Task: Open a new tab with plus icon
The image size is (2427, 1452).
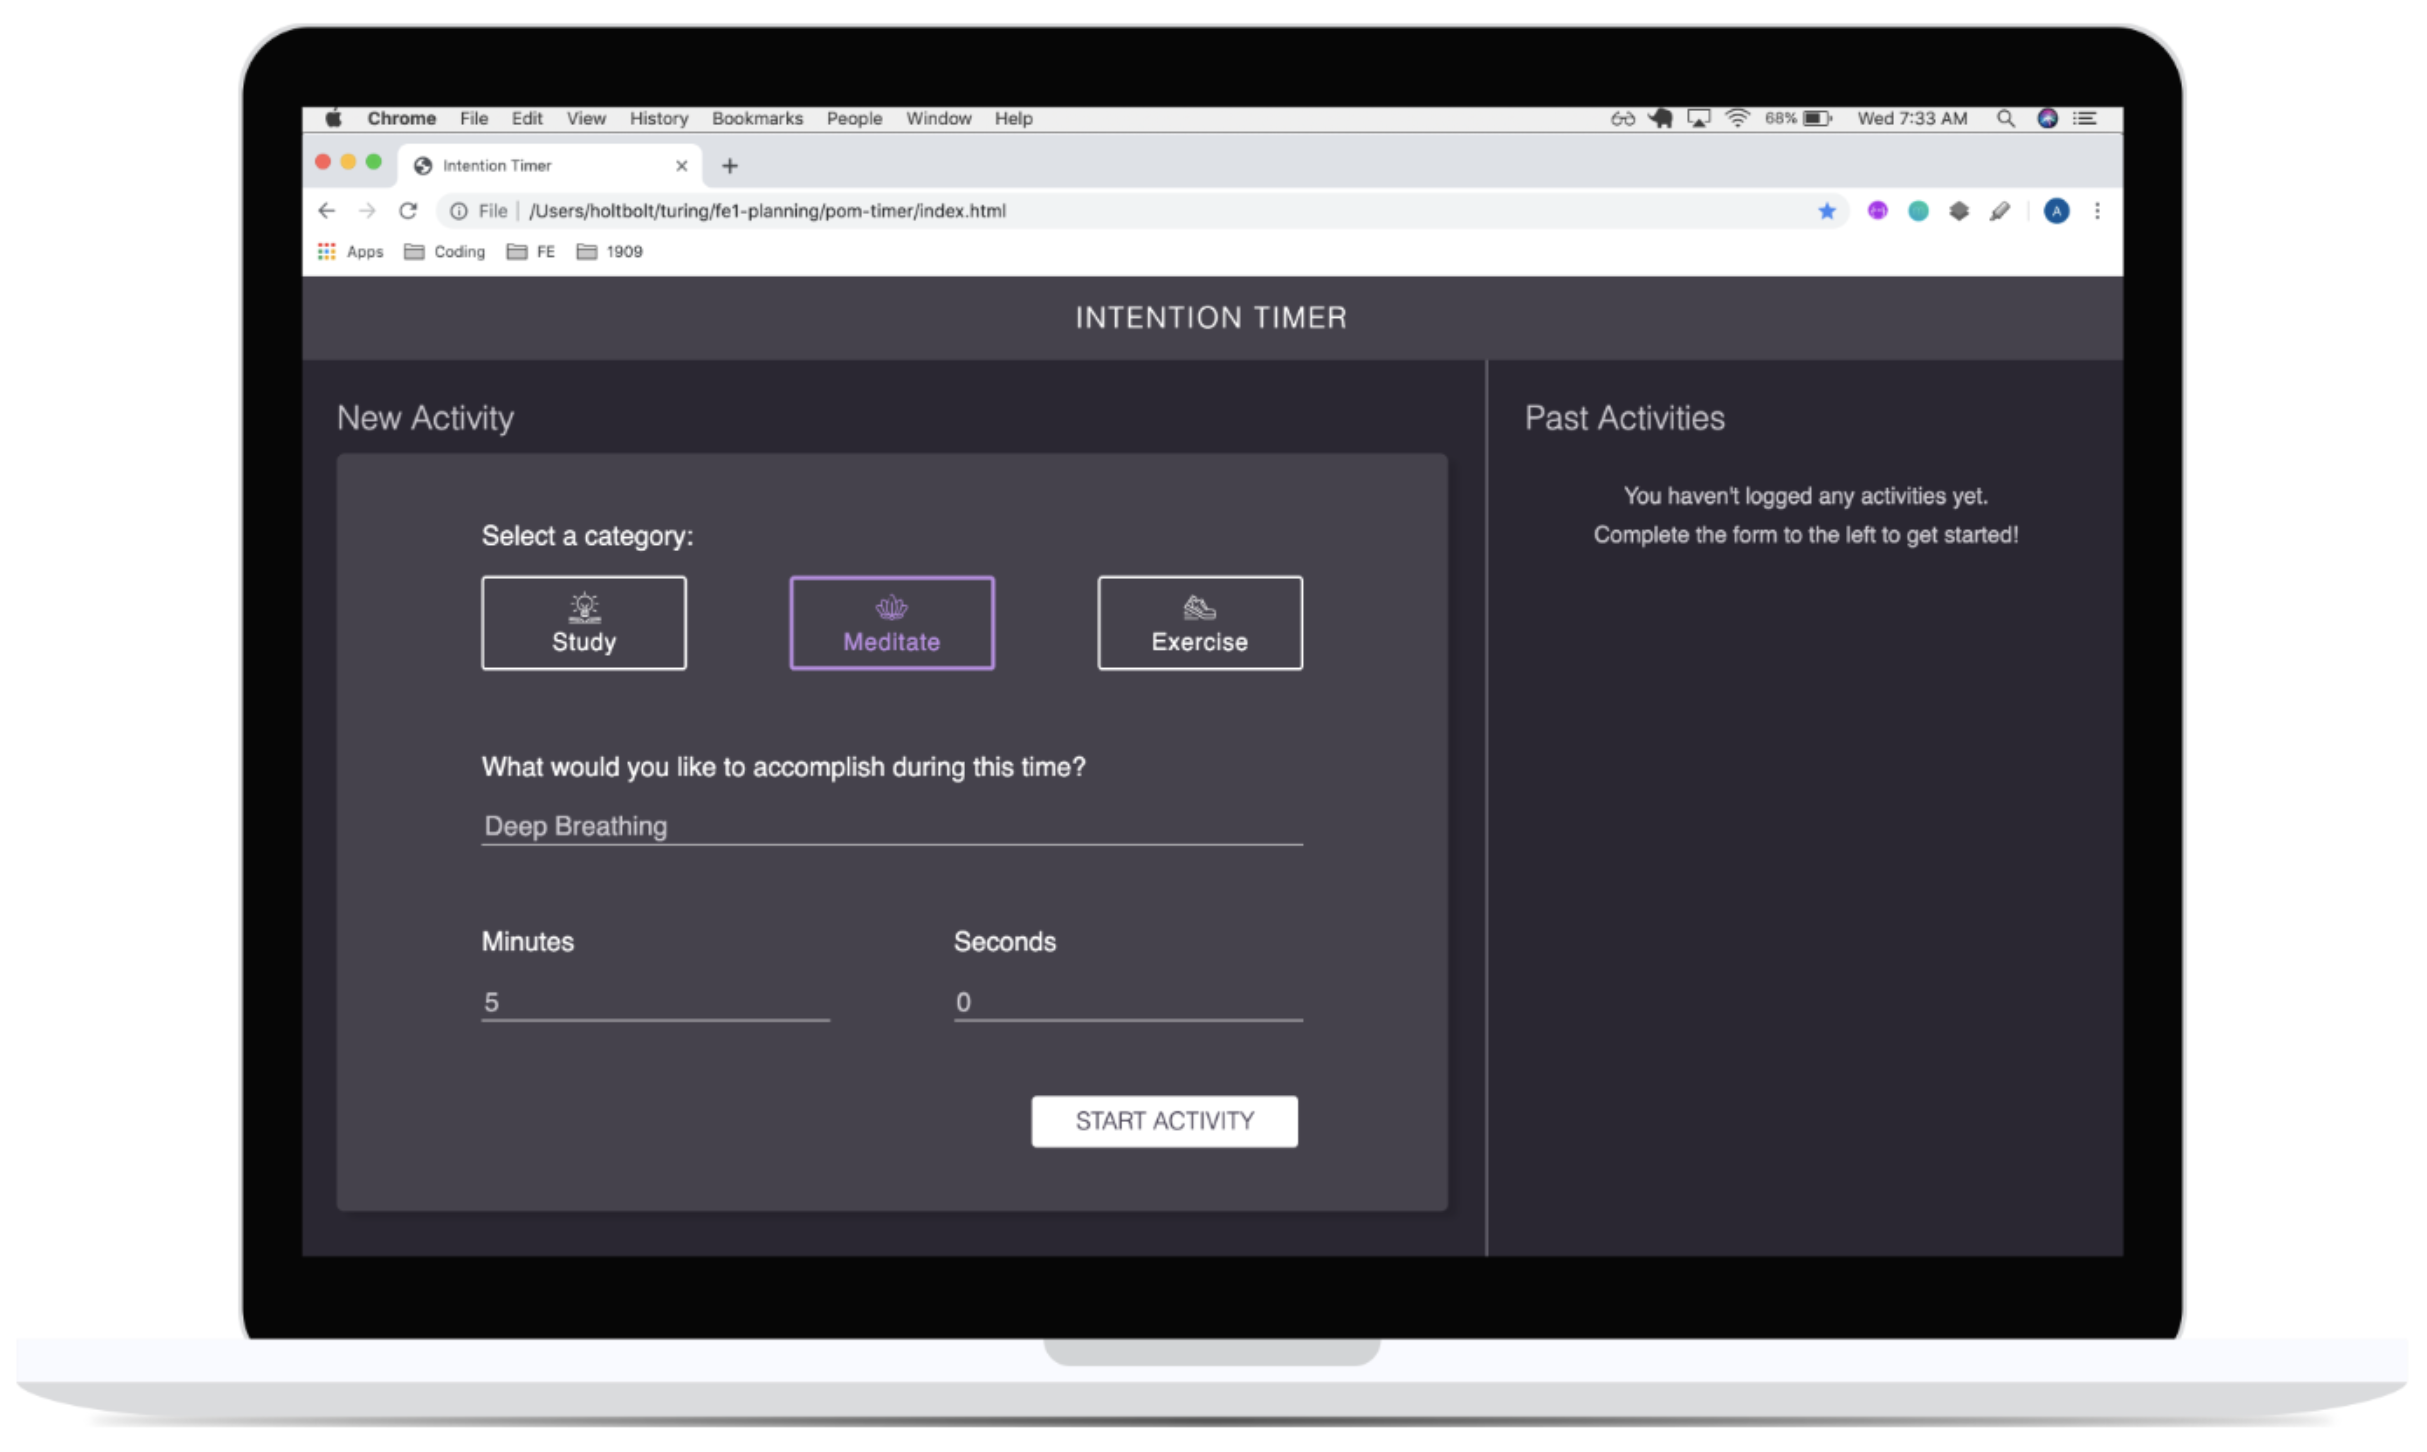Action: (729, 166)
